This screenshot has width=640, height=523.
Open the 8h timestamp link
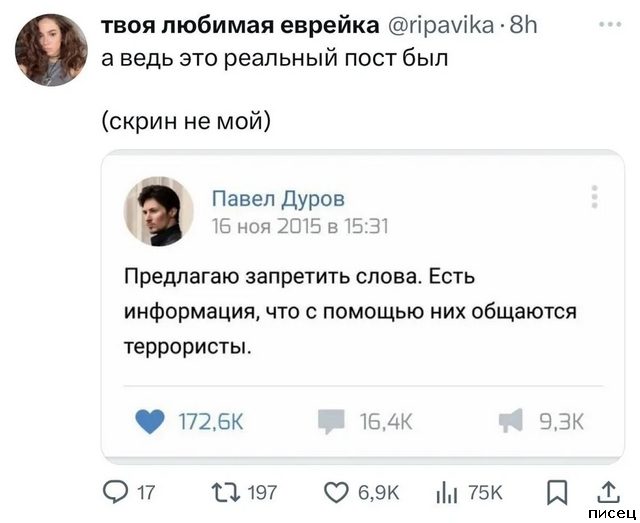524,25
